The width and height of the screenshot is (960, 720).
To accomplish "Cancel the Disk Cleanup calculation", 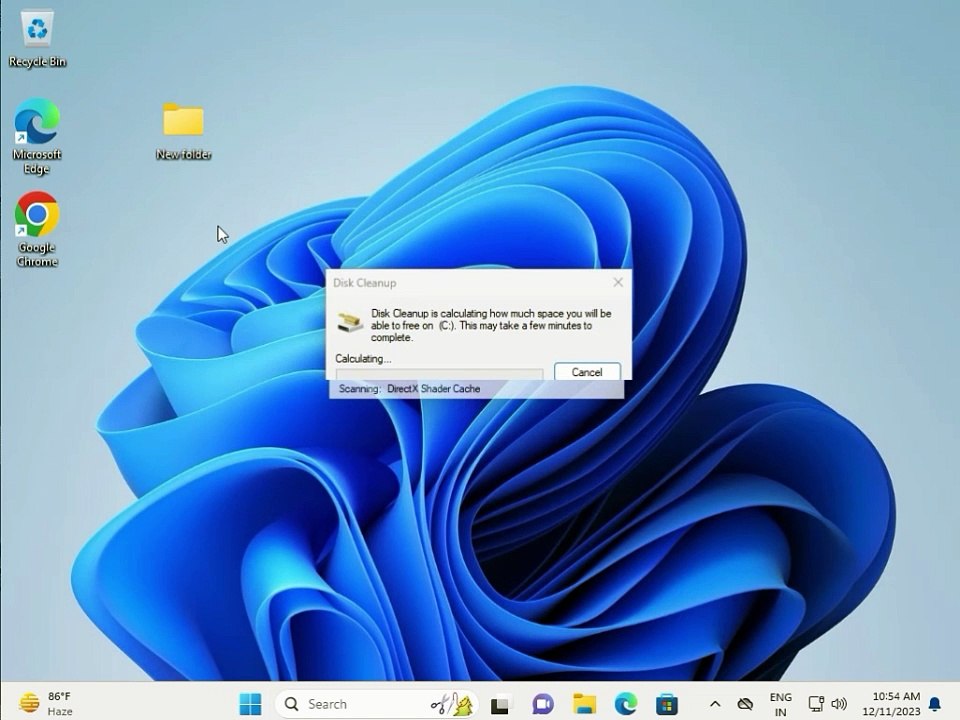I will (587, 372).
